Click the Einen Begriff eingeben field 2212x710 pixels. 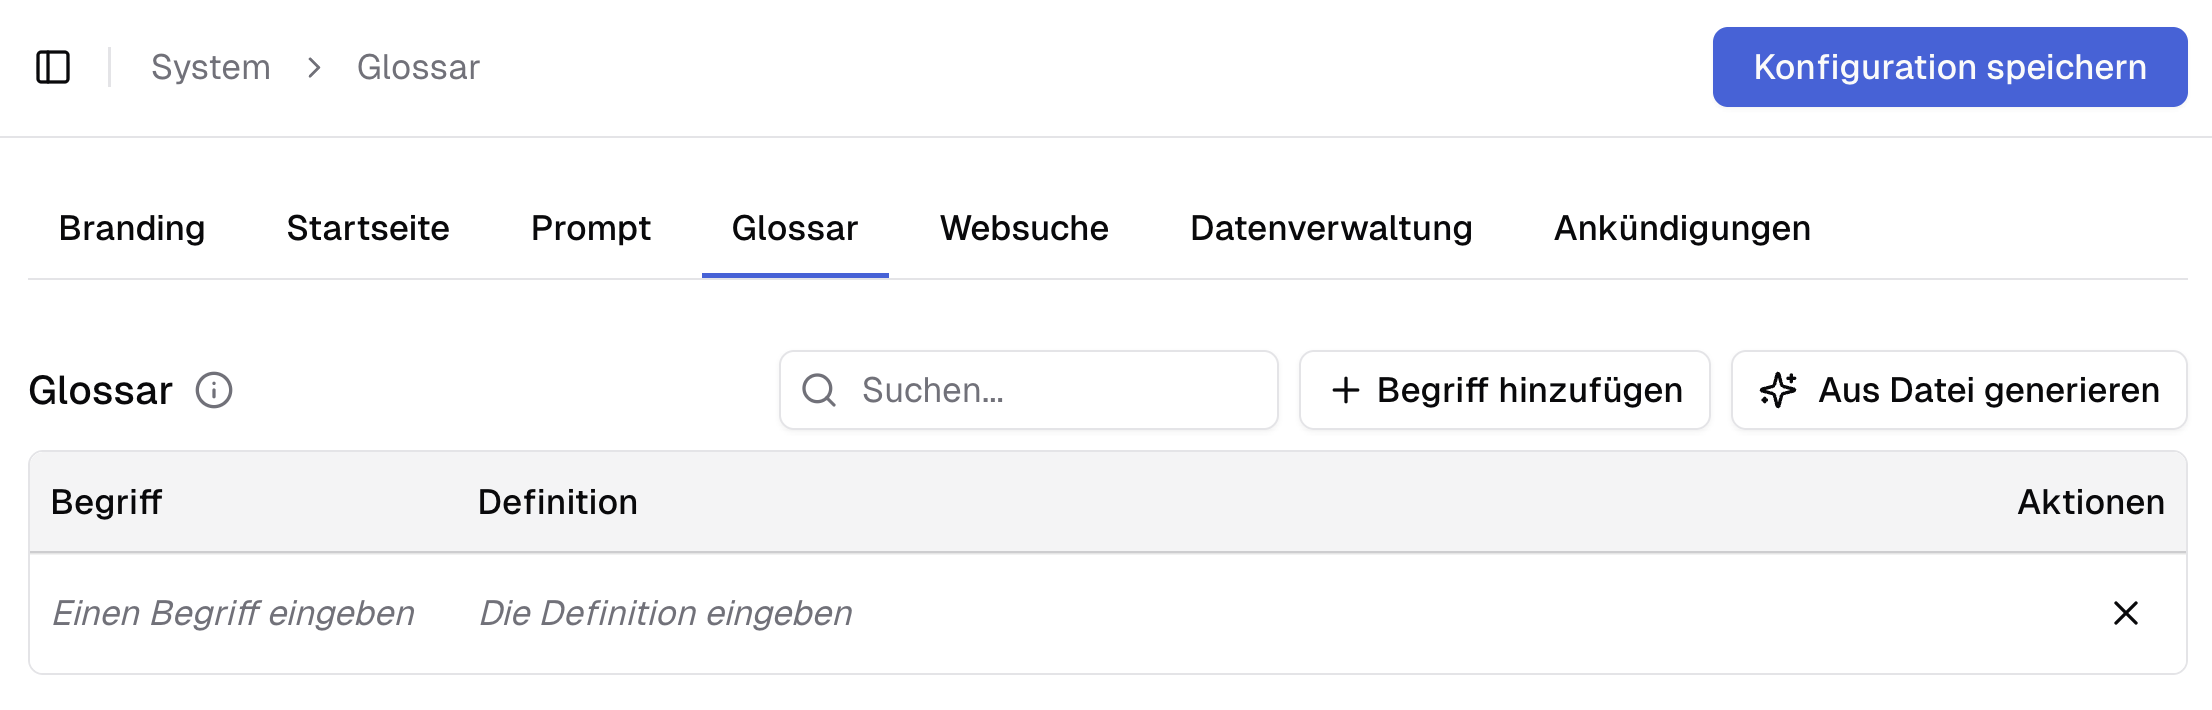coord(234,613)
